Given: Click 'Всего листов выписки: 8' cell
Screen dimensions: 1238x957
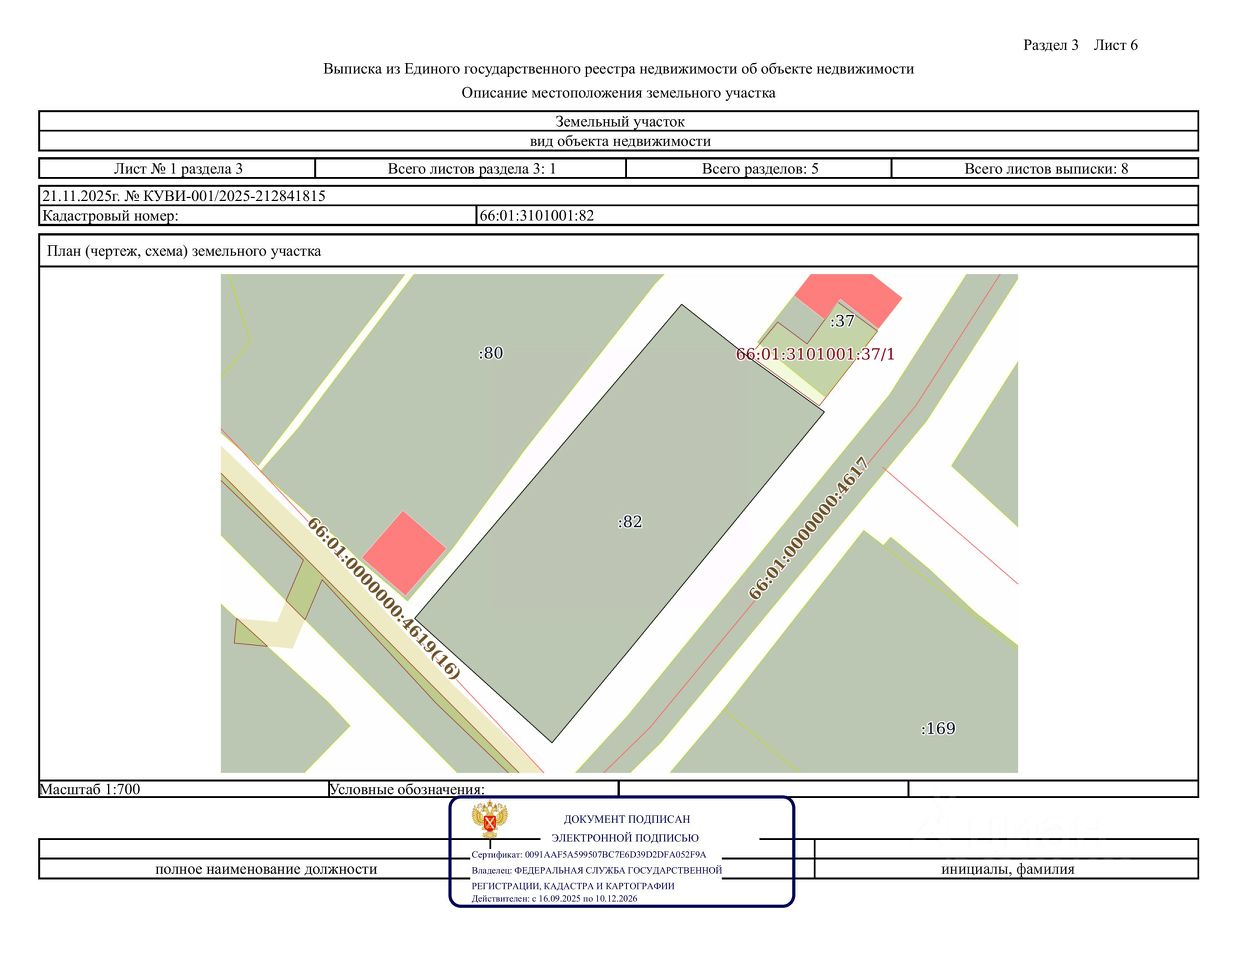Looking at the screenshot, I should pyautogui.click(x=1045, y=168).
